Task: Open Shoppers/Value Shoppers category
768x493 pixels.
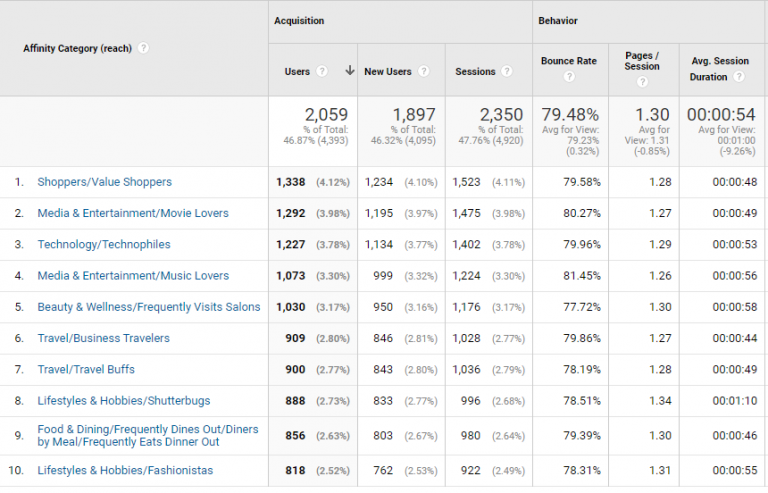Action: [104, 182]
